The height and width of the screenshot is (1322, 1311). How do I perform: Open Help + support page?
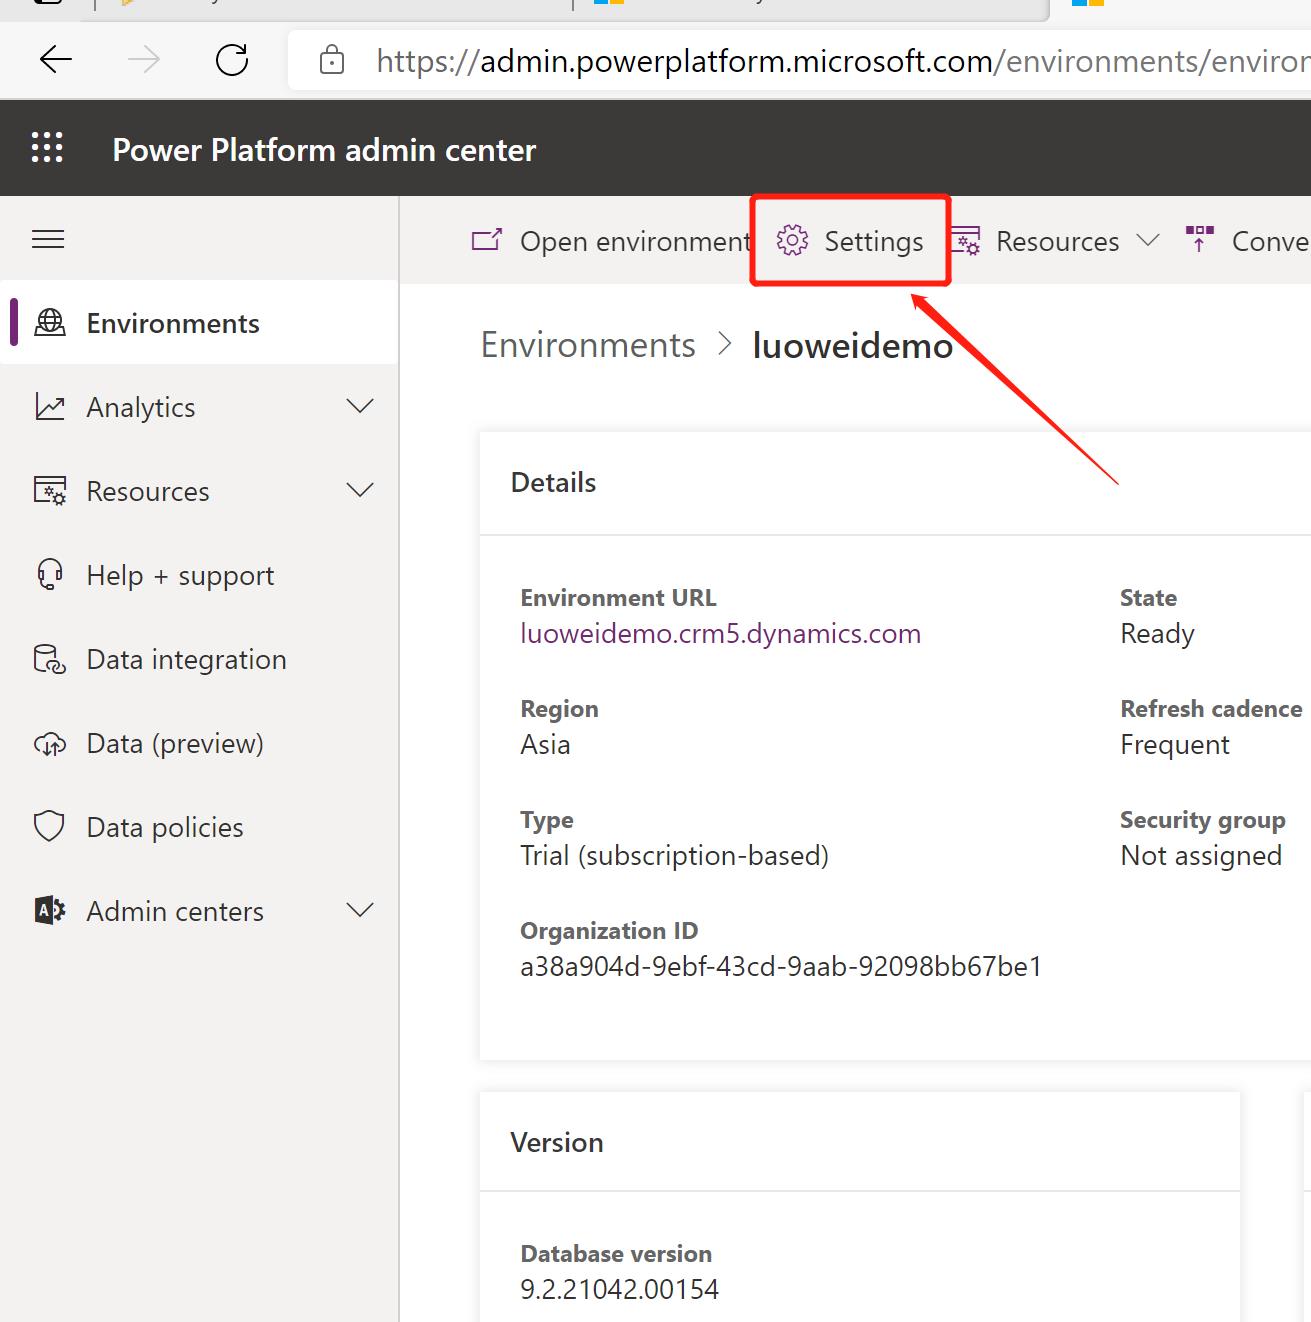(x=200, y=575)
